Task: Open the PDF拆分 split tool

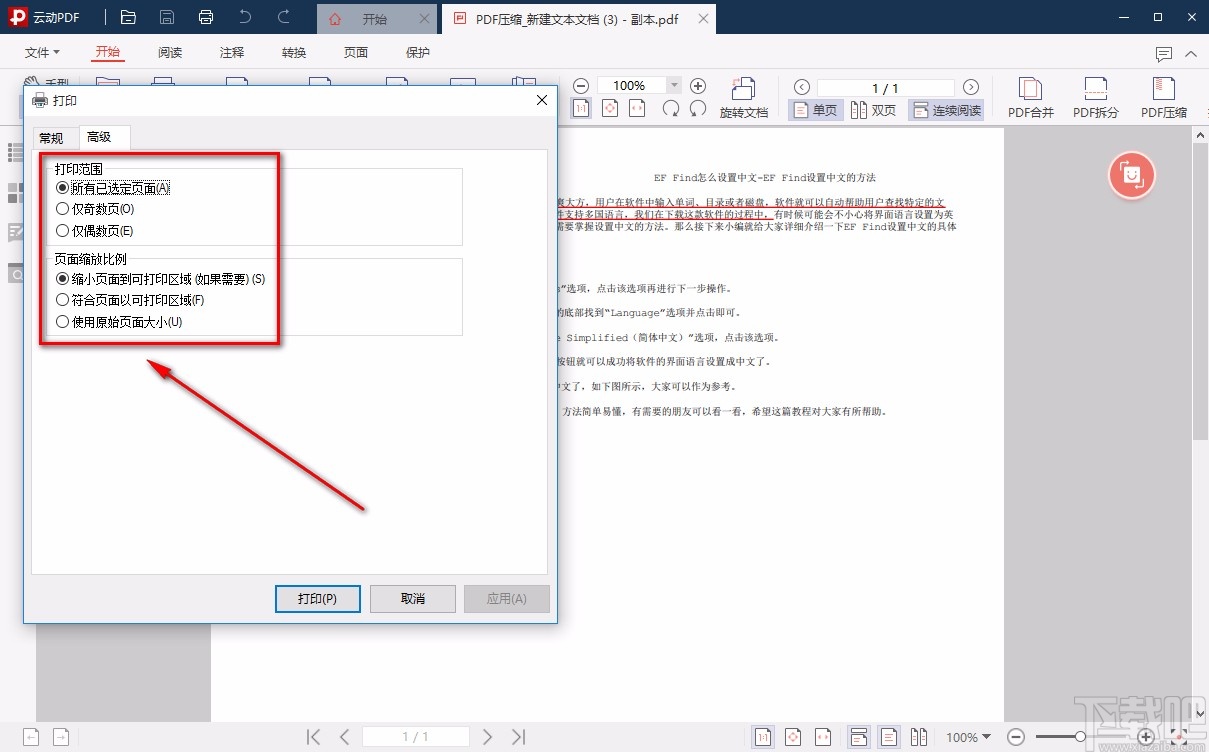Action: [1096, 98]
